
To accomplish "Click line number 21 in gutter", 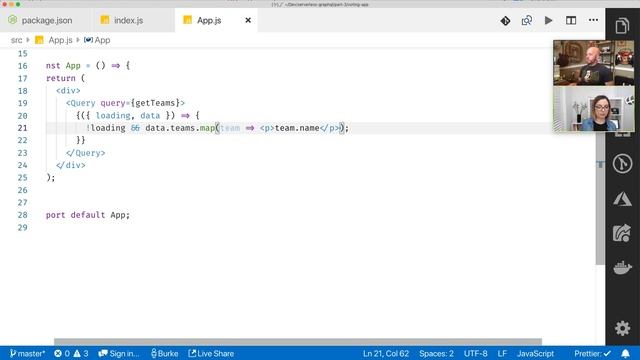I will [22, 128].
